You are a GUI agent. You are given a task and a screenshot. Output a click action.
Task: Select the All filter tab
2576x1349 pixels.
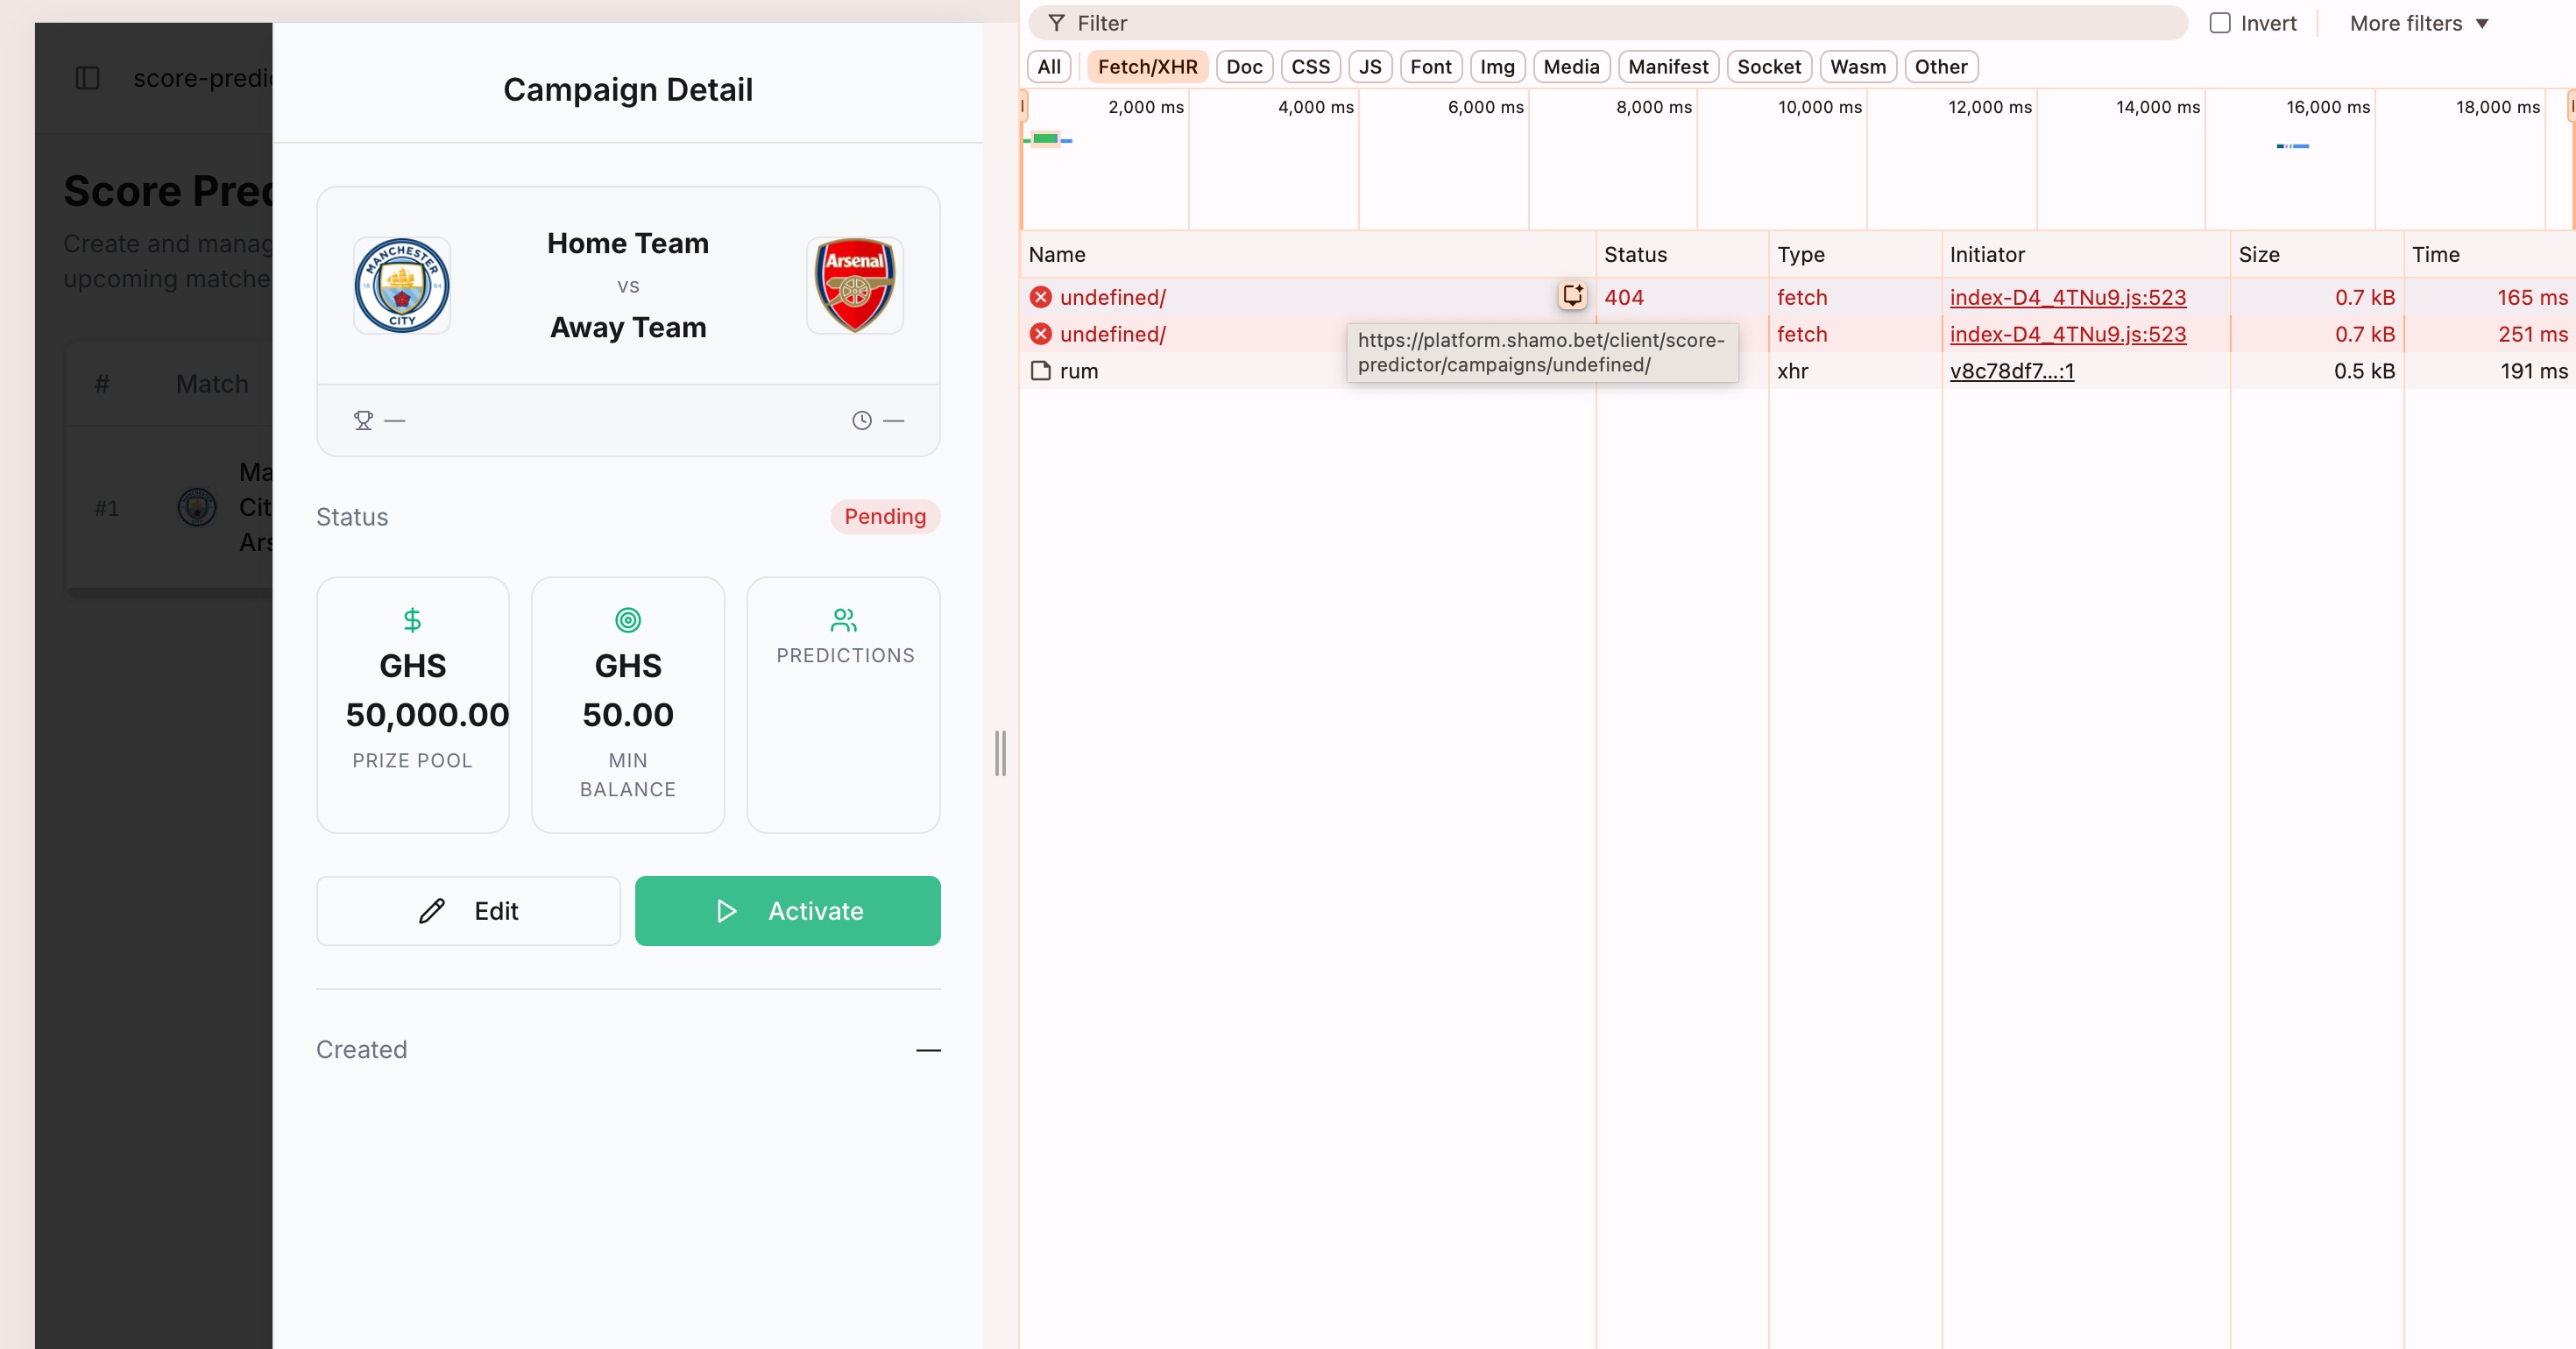click(1049, 67)
